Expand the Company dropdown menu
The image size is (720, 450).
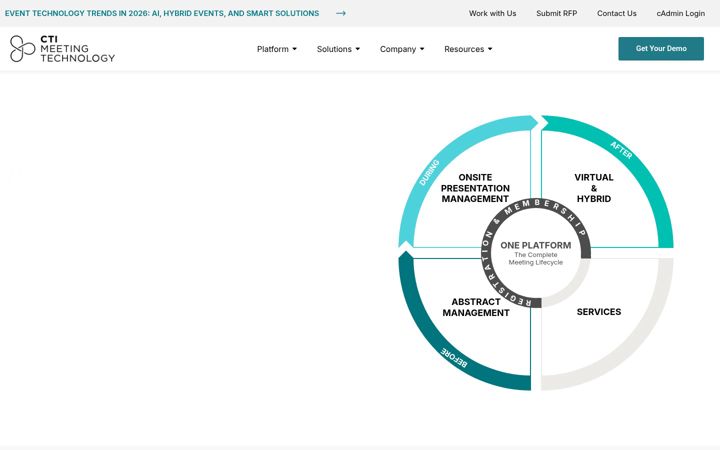[402, 49]
